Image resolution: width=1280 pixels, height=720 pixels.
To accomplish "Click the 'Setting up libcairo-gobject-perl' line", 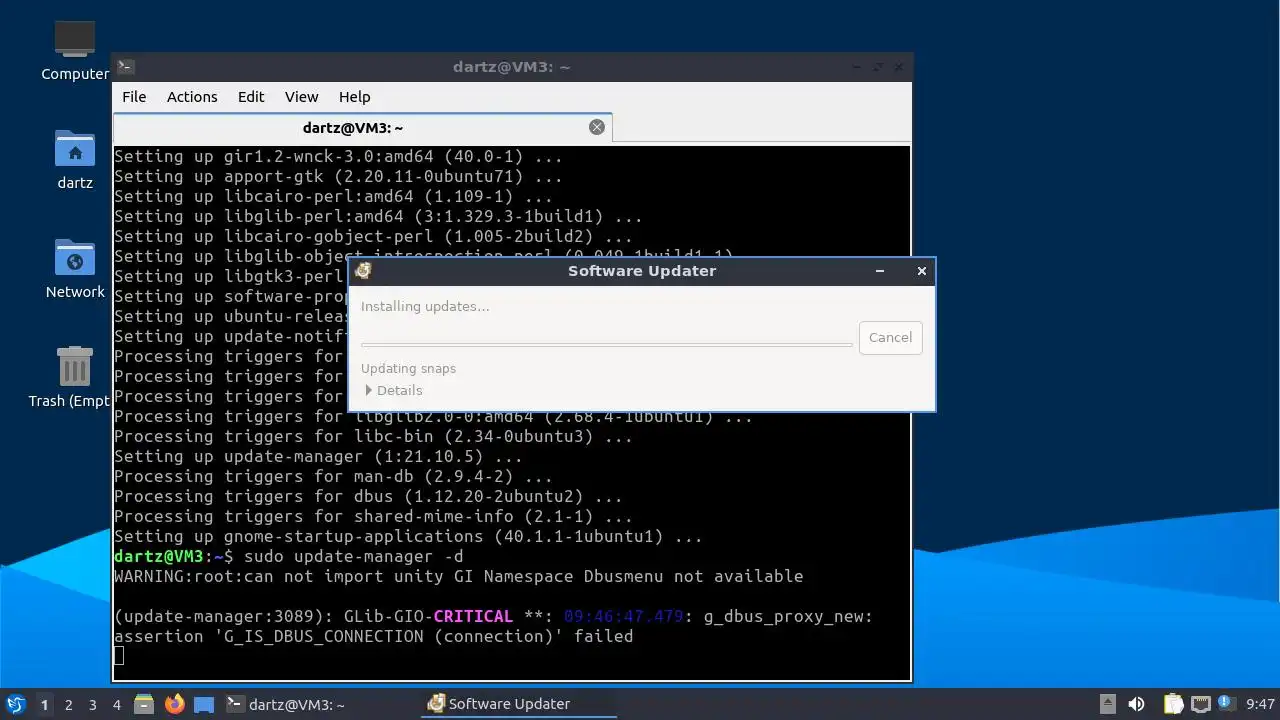I will [x=373, y=236].
